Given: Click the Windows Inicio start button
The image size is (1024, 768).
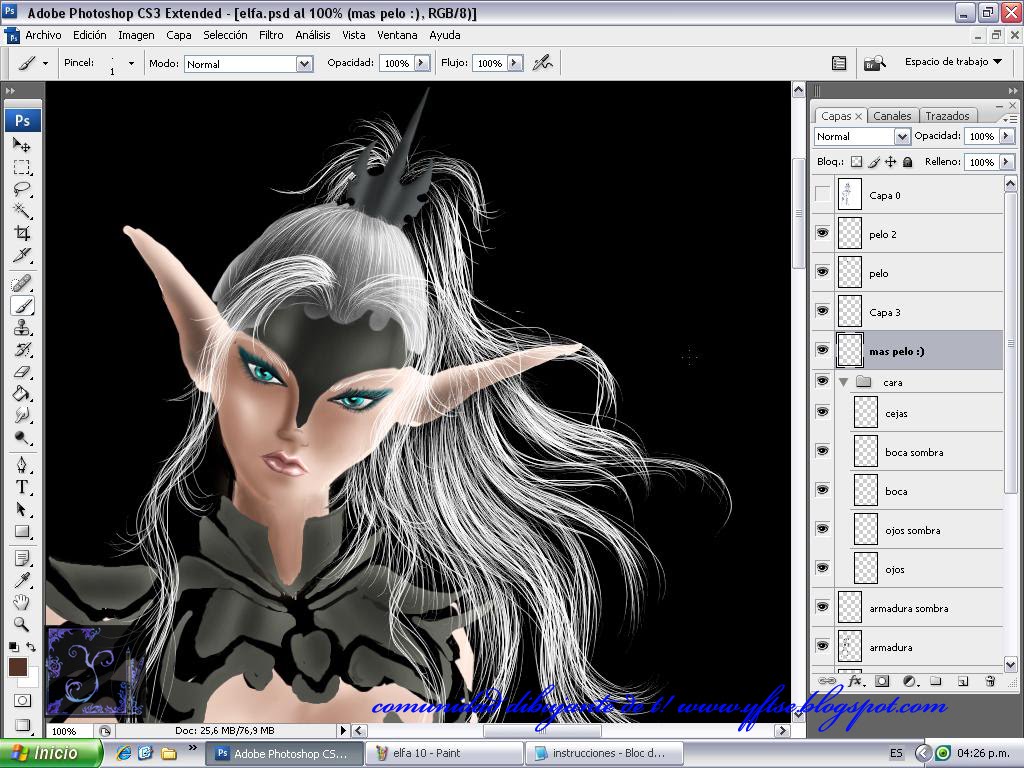Looking at the screenshot, I should [x=52, y=753].
